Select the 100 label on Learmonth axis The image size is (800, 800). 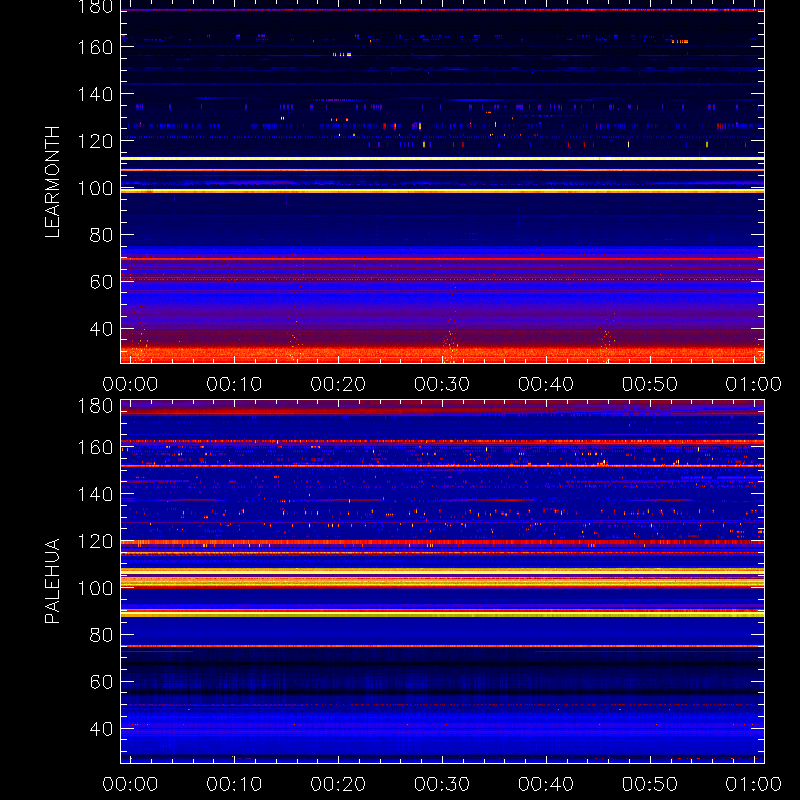(95, 188)
